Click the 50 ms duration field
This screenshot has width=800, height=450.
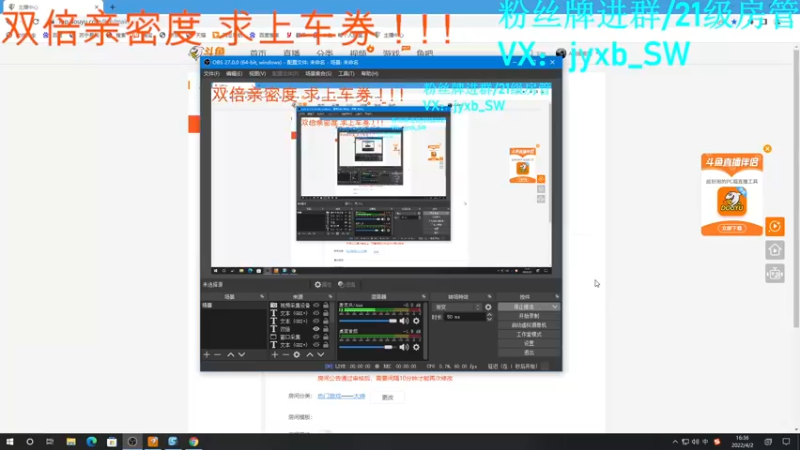(464, 317)
